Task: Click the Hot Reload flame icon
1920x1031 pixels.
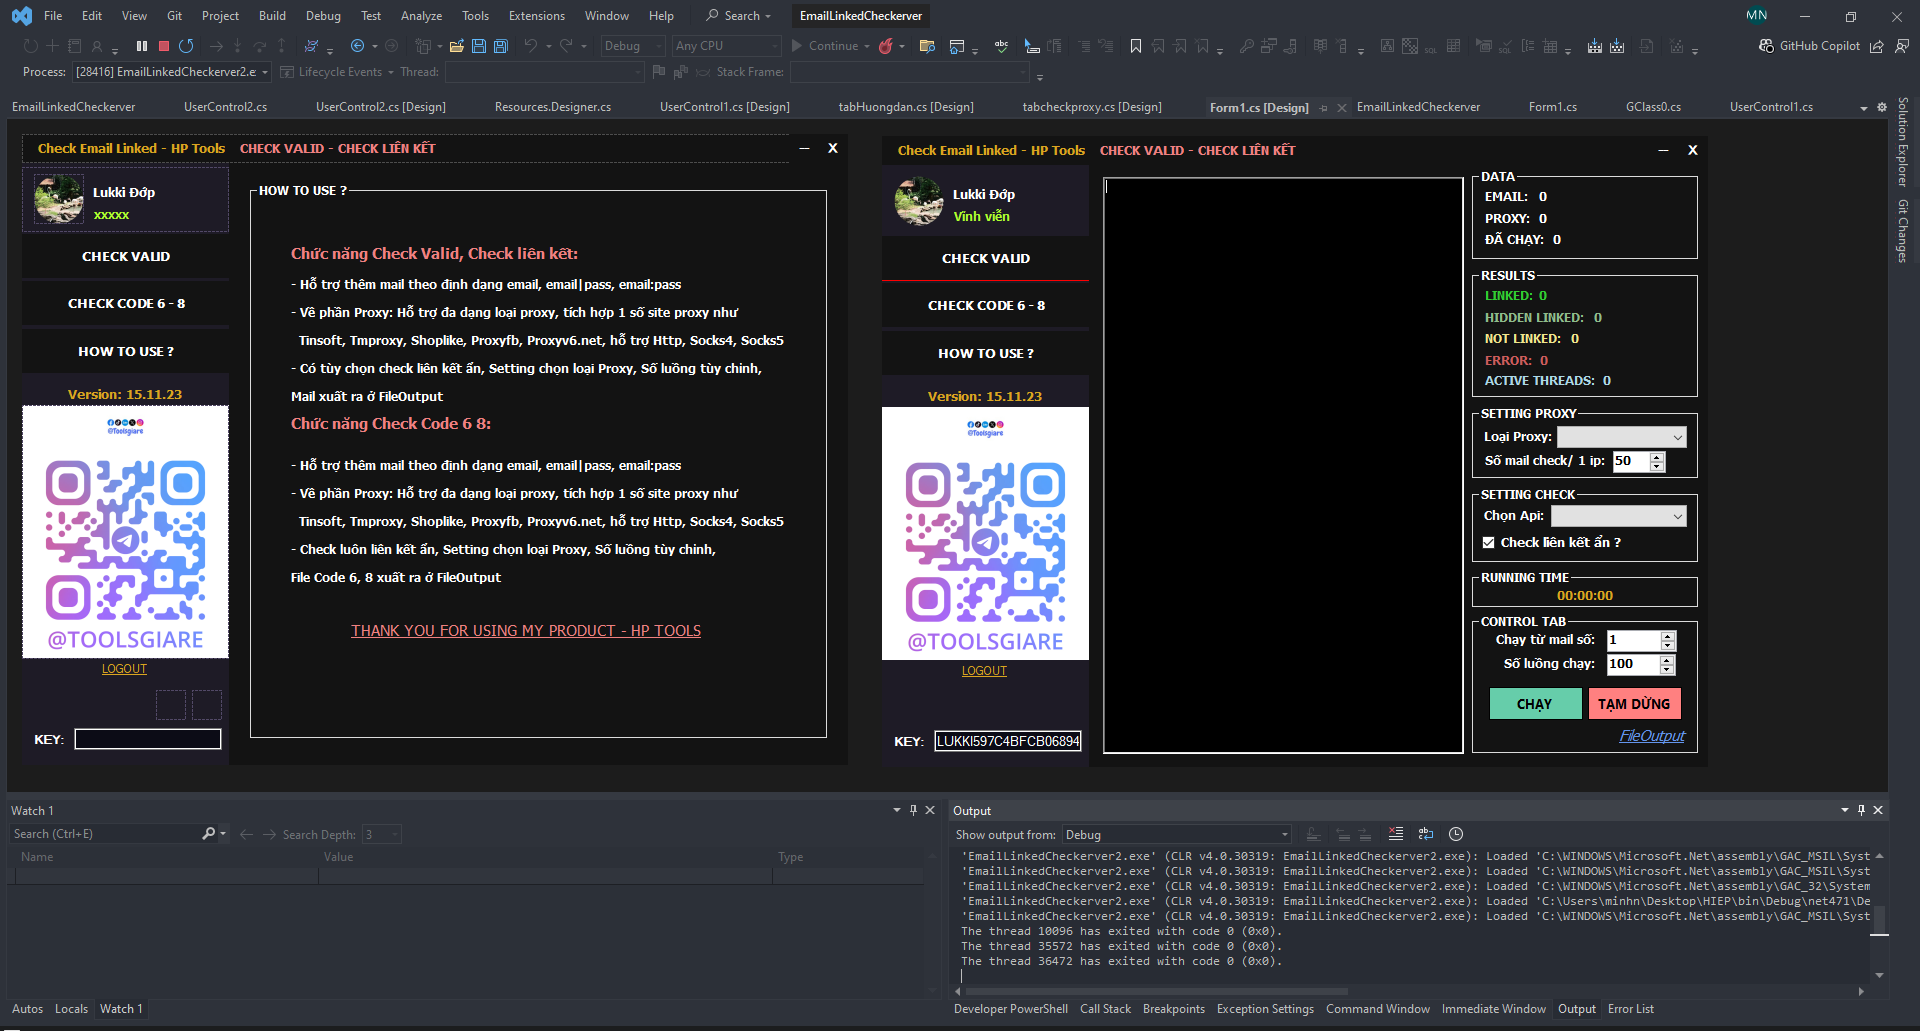Action: click(885, 46)
